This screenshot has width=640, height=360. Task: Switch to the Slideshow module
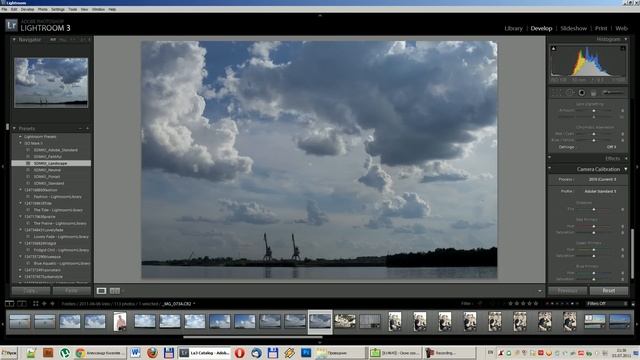point(573,28)
